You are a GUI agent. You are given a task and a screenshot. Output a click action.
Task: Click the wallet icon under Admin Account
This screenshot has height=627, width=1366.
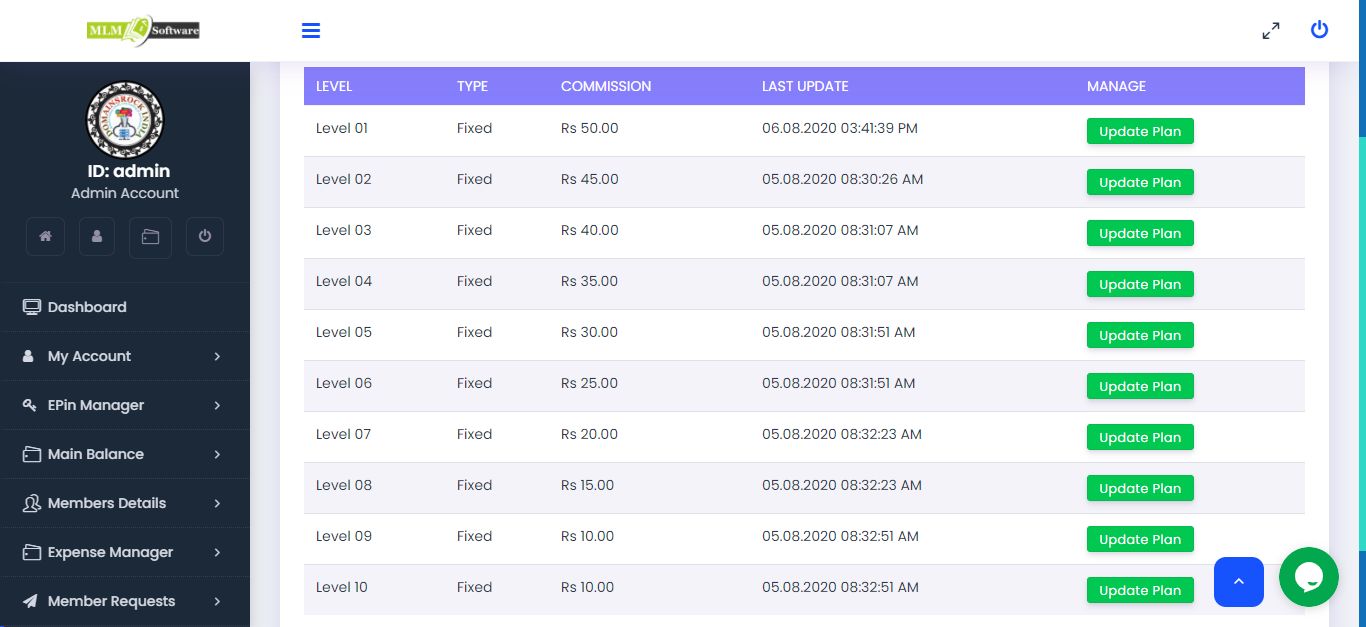[x=150, y=237]
